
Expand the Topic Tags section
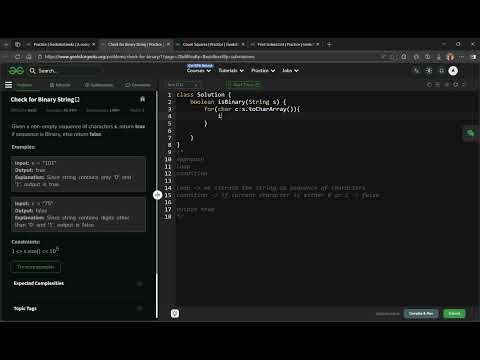click(x=78, y=308)
